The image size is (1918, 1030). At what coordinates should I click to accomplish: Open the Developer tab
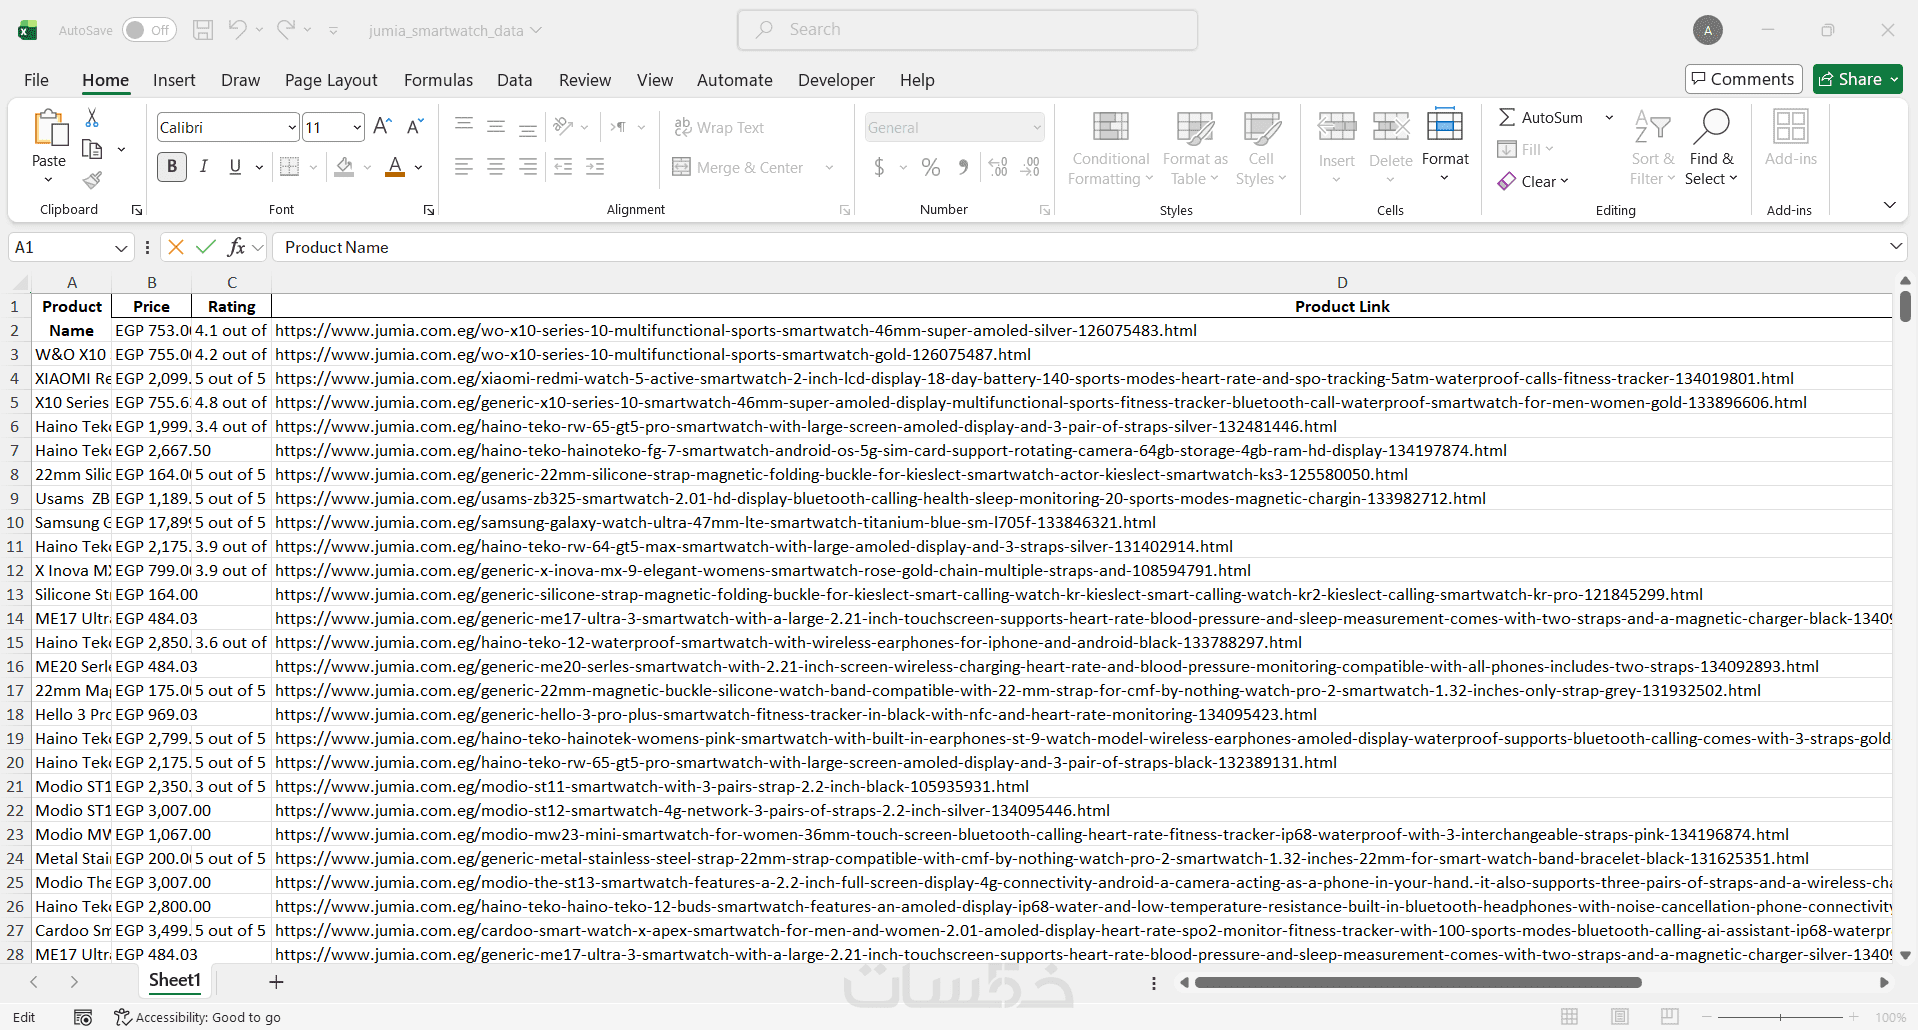coord(836,80)
